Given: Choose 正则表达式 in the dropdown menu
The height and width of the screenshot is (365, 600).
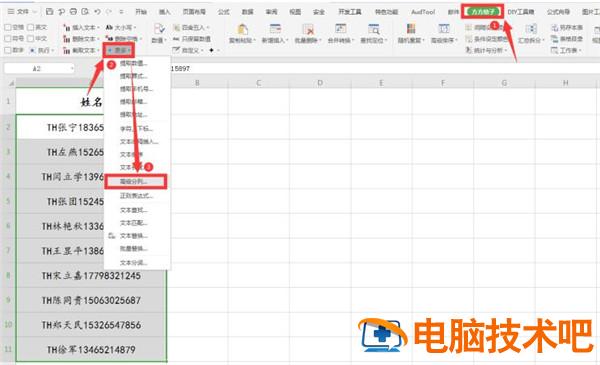Looking at the screenshot, I should click(x=137, y=196).
